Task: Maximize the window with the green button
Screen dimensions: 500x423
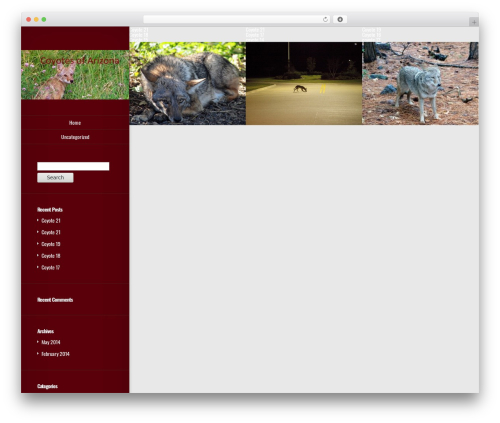Action: (44, 20)
